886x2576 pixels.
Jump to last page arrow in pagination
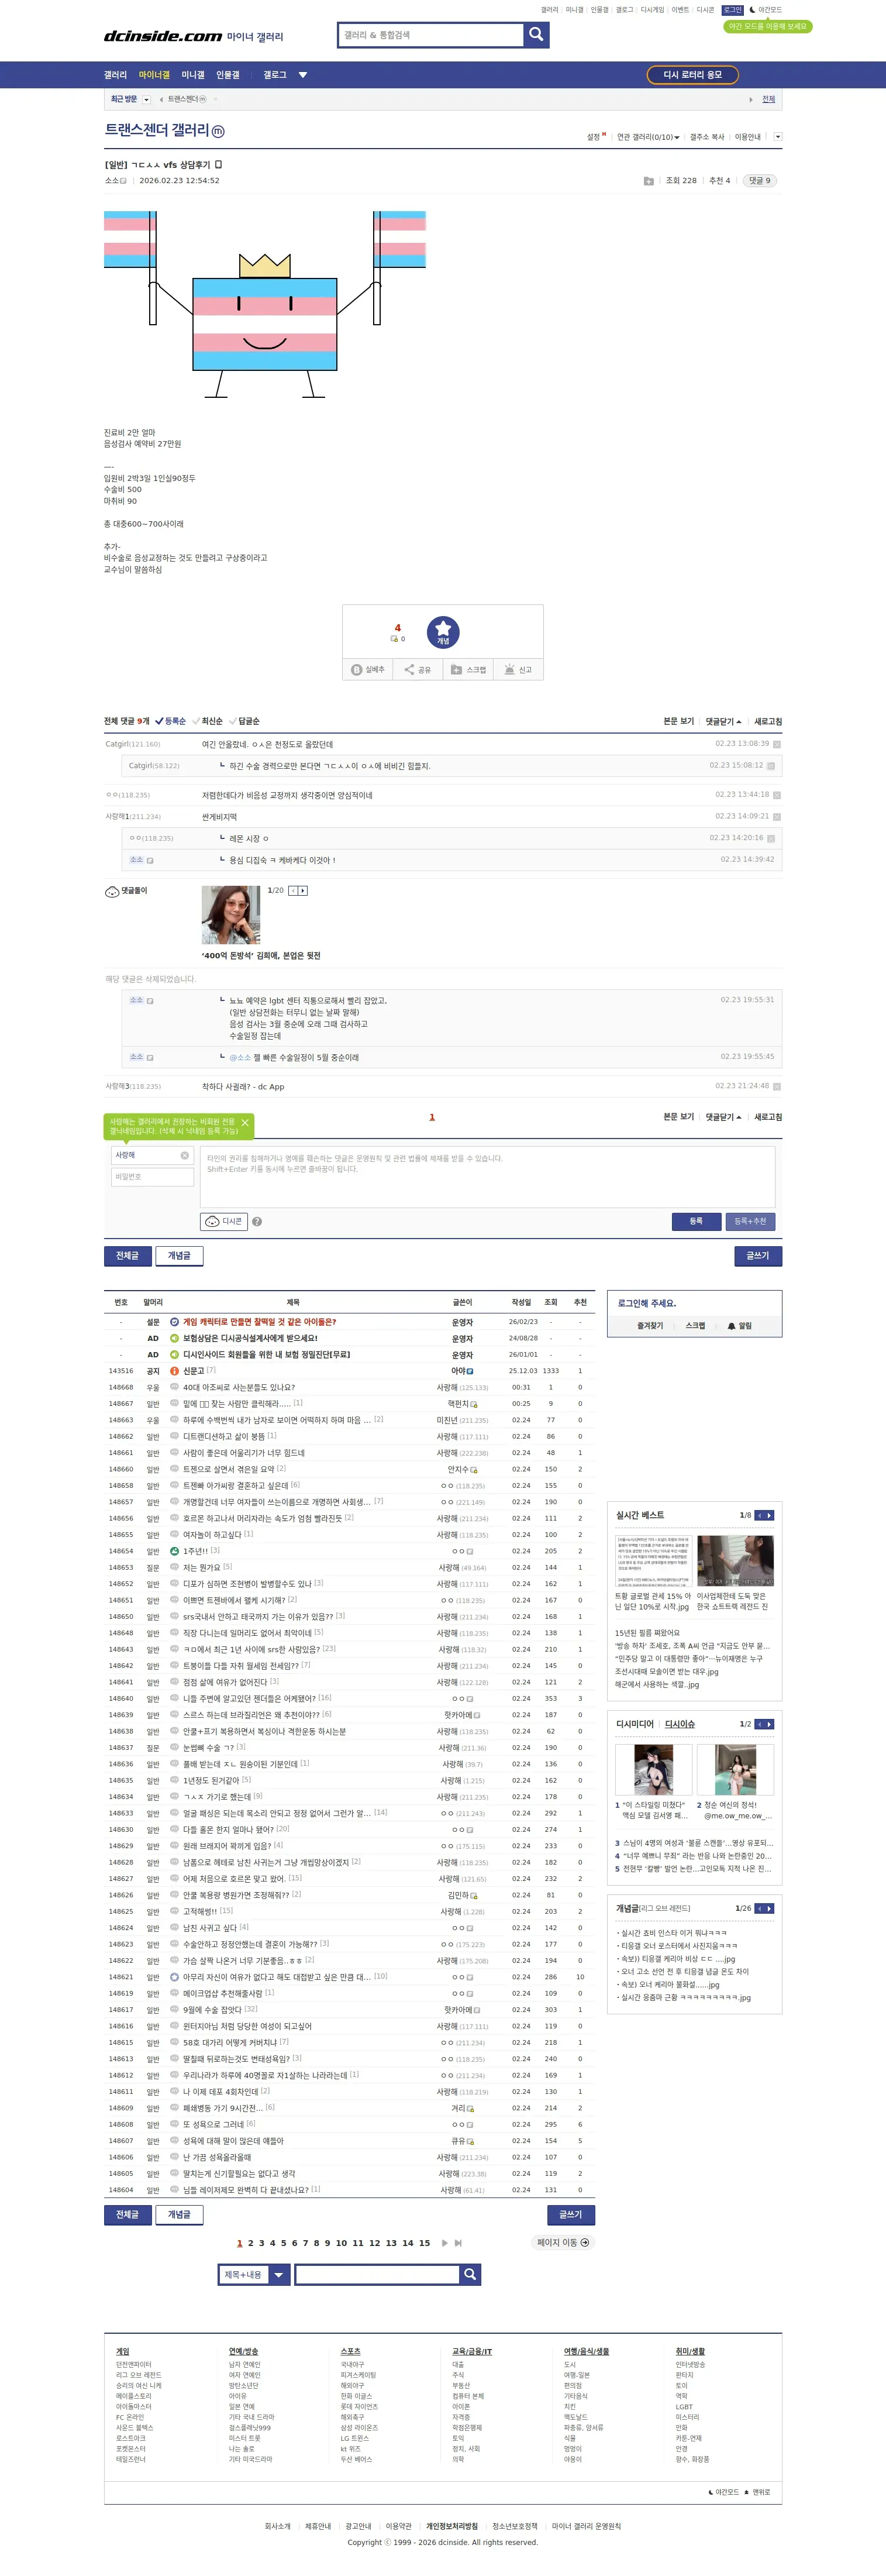click(x=458, y=2243)
